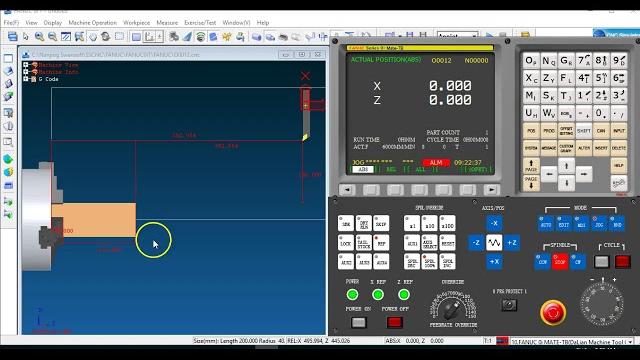
Task: Open the Display menu
Action: click(53, 23)
